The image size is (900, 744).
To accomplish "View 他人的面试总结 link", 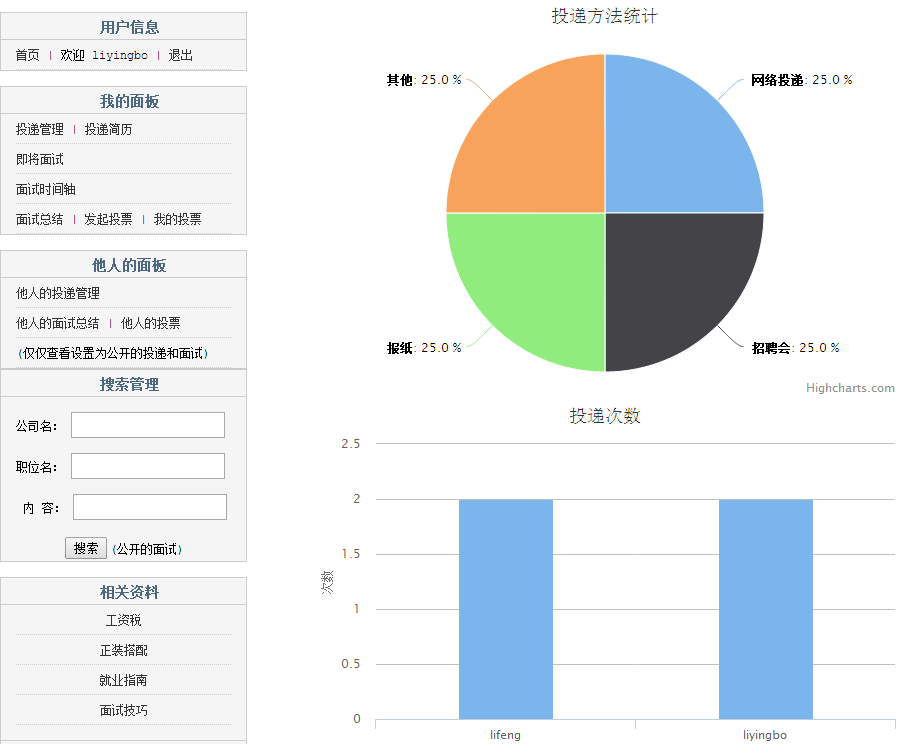I will click(58, 324).
